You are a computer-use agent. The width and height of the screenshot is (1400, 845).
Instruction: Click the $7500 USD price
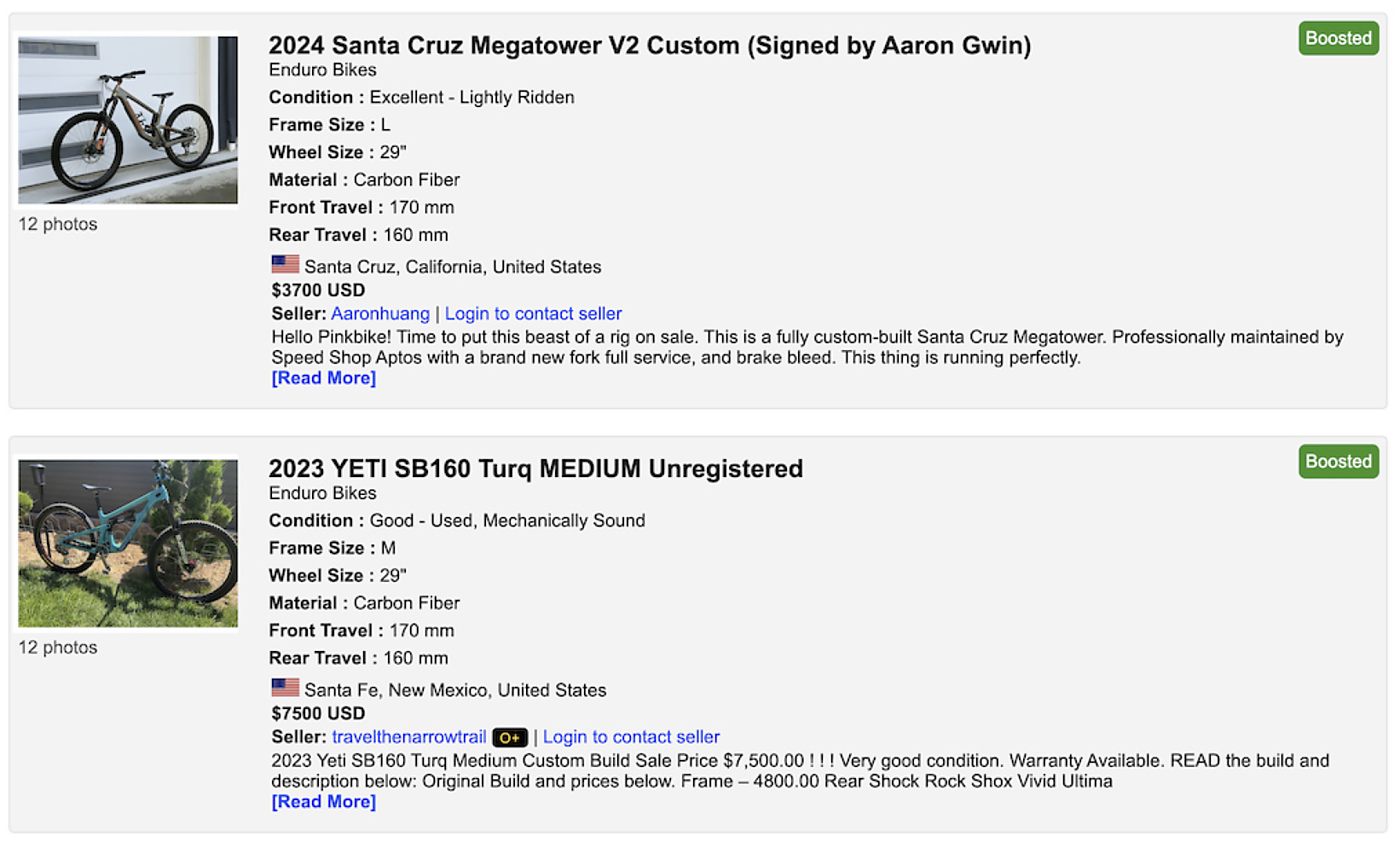(x=318, y=713)
